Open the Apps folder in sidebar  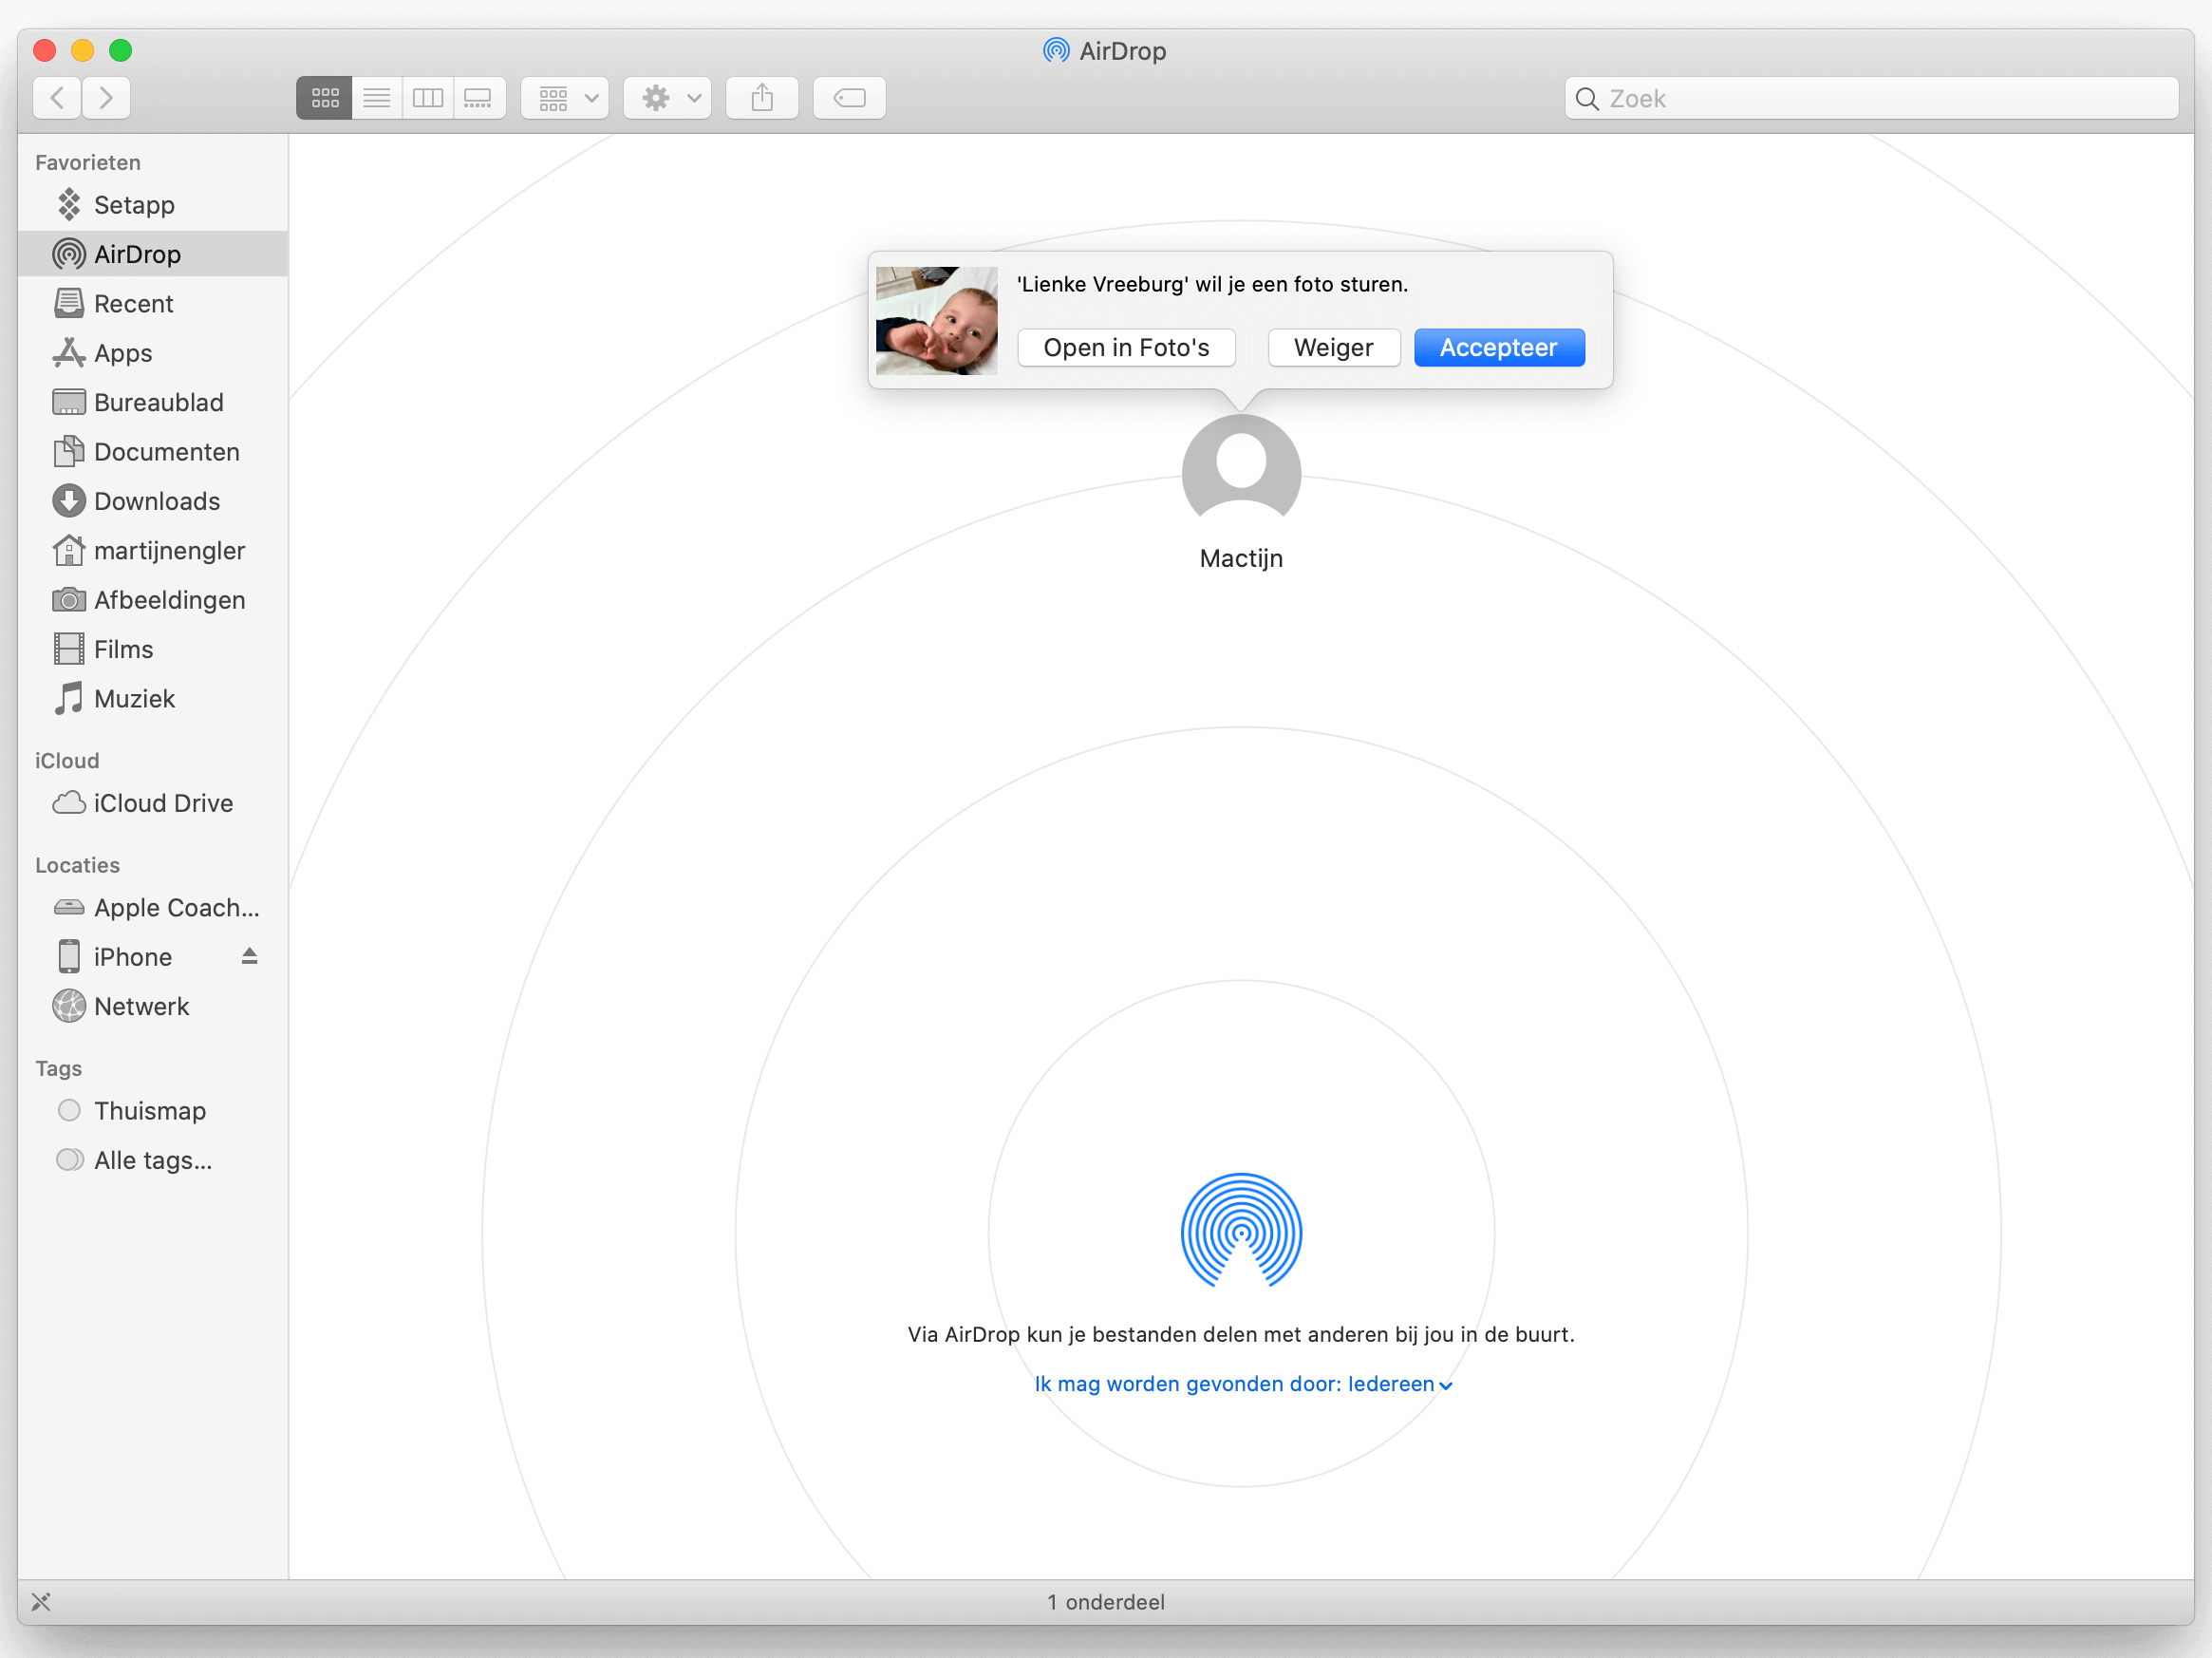point(153,353)
